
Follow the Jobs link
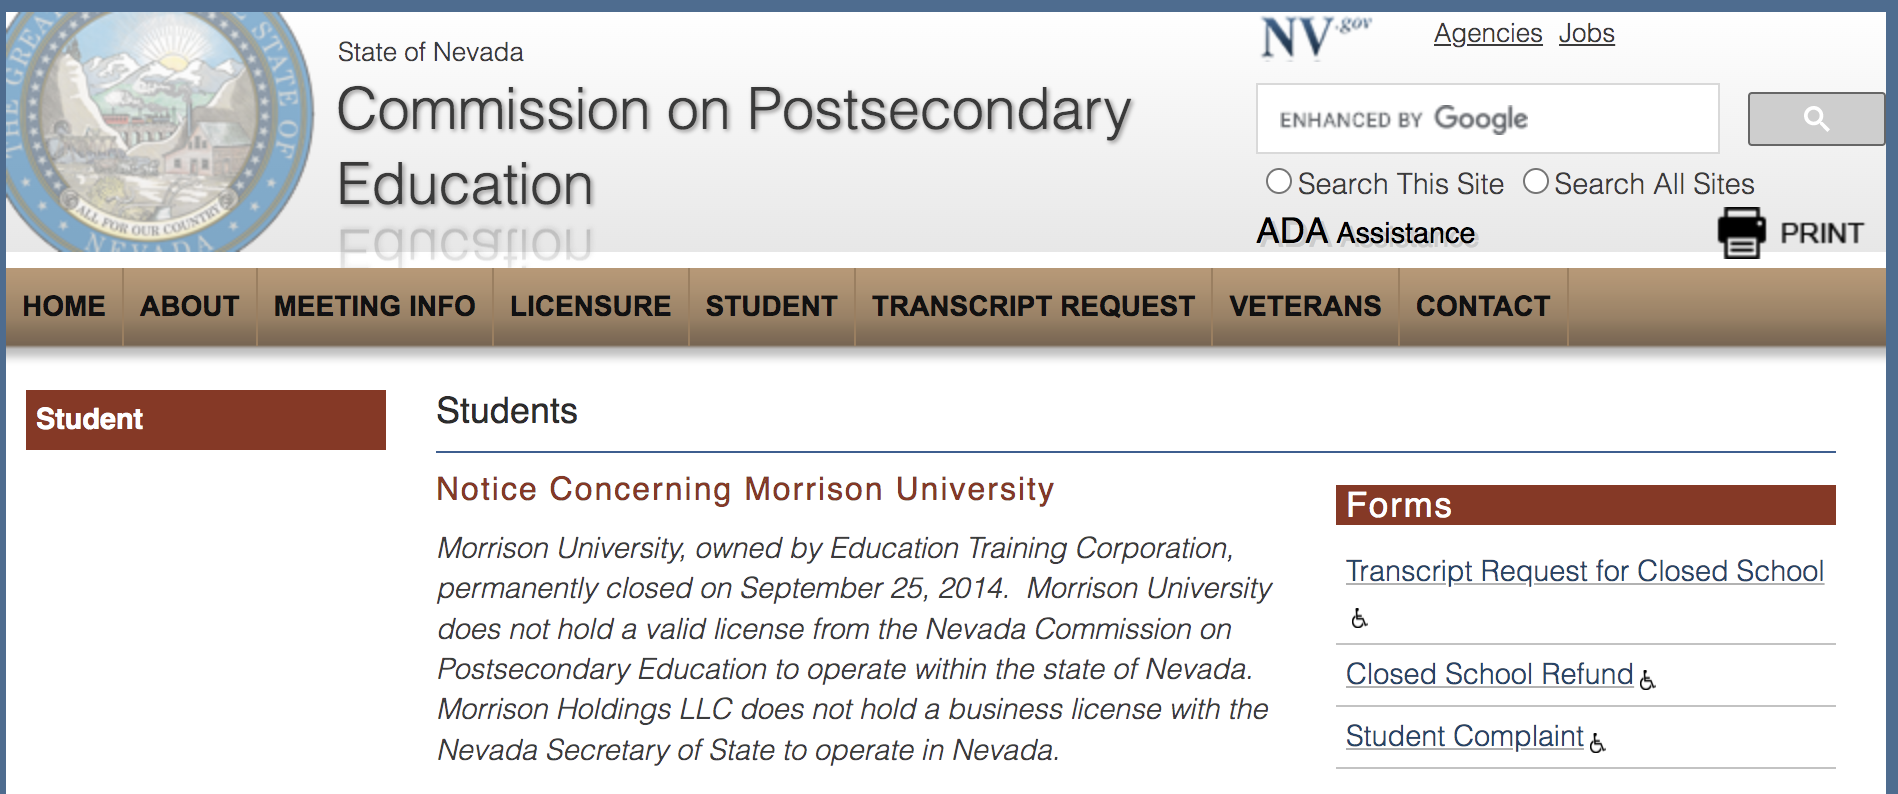(1586, 34)
